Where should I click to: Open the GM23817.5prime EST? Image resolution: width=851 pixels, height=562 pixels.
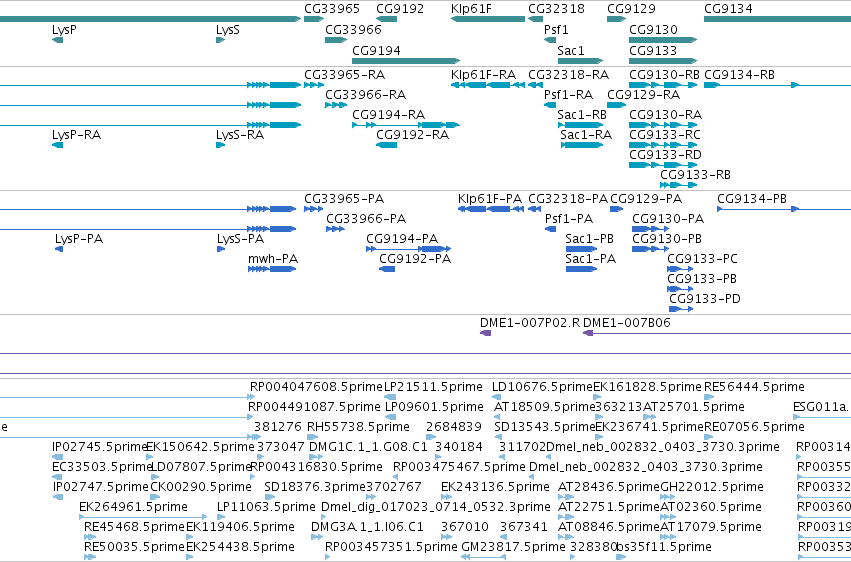[x=483, y=557]
